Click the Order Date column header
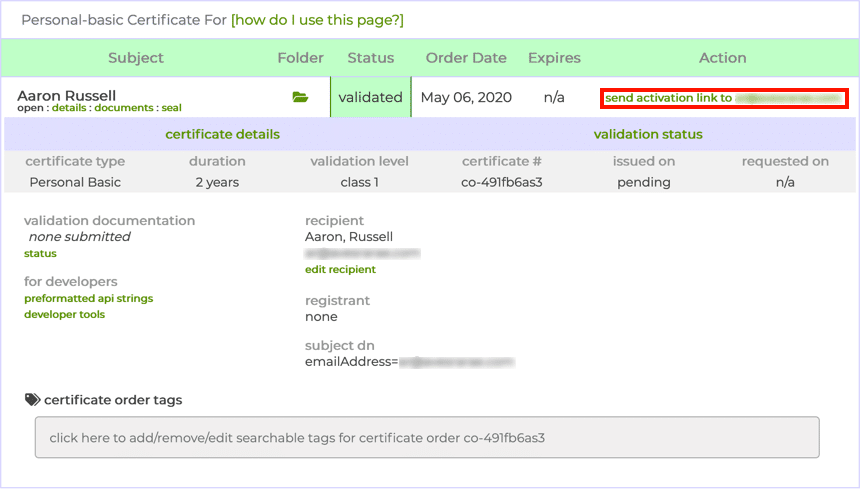This screenshot has width=860, height=489. point(468,58)
